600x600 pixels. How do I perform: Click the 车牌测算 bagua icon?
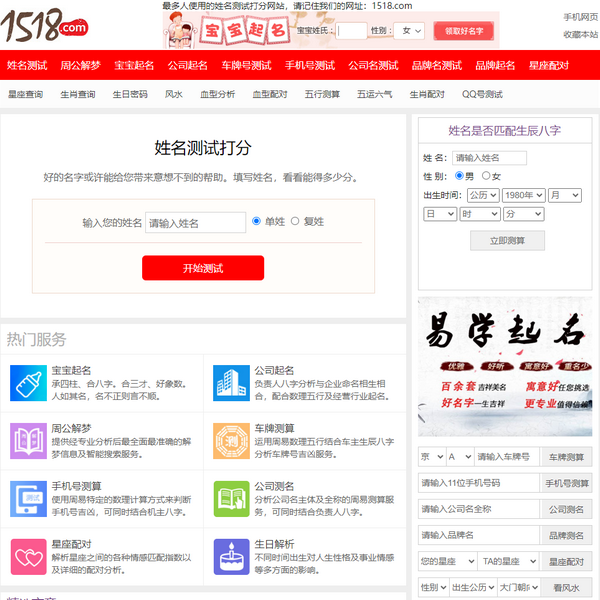[230, 439]
